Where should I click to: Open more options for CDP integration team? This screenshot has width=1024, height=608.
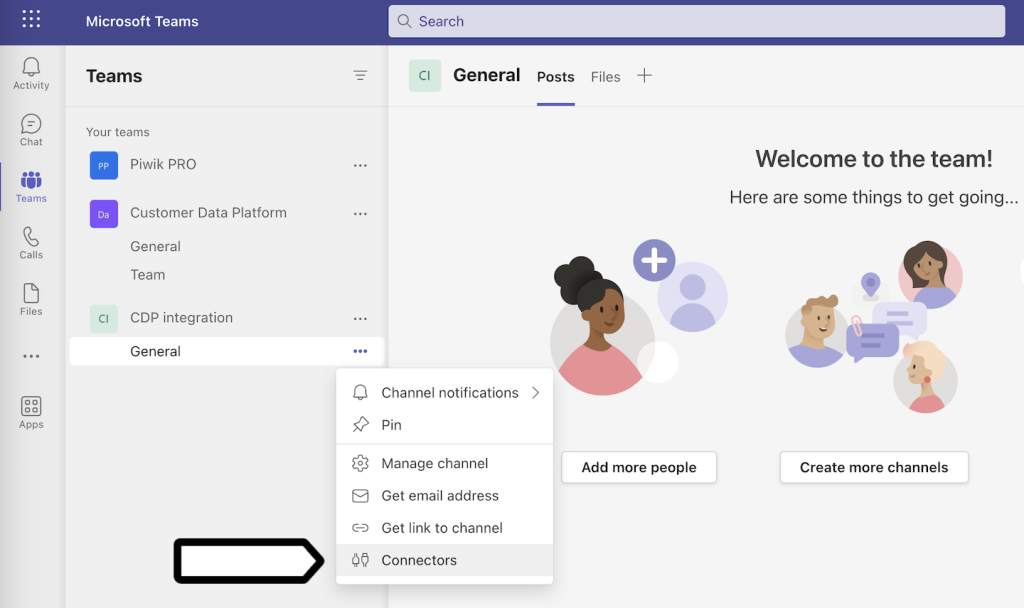click(360, 318)
